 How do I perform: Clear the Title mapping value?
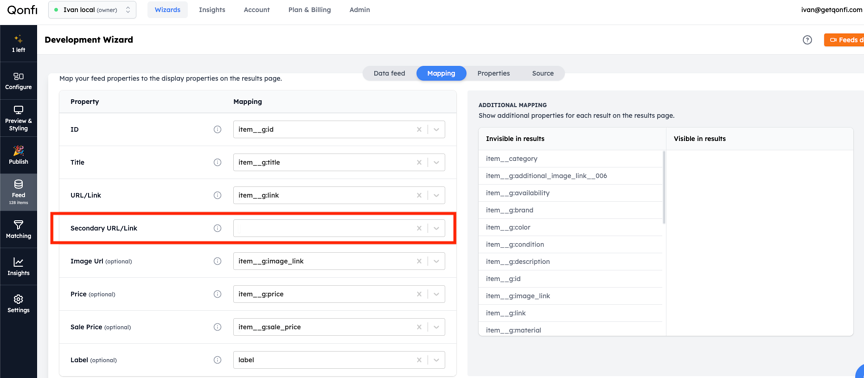click(419, 163)
